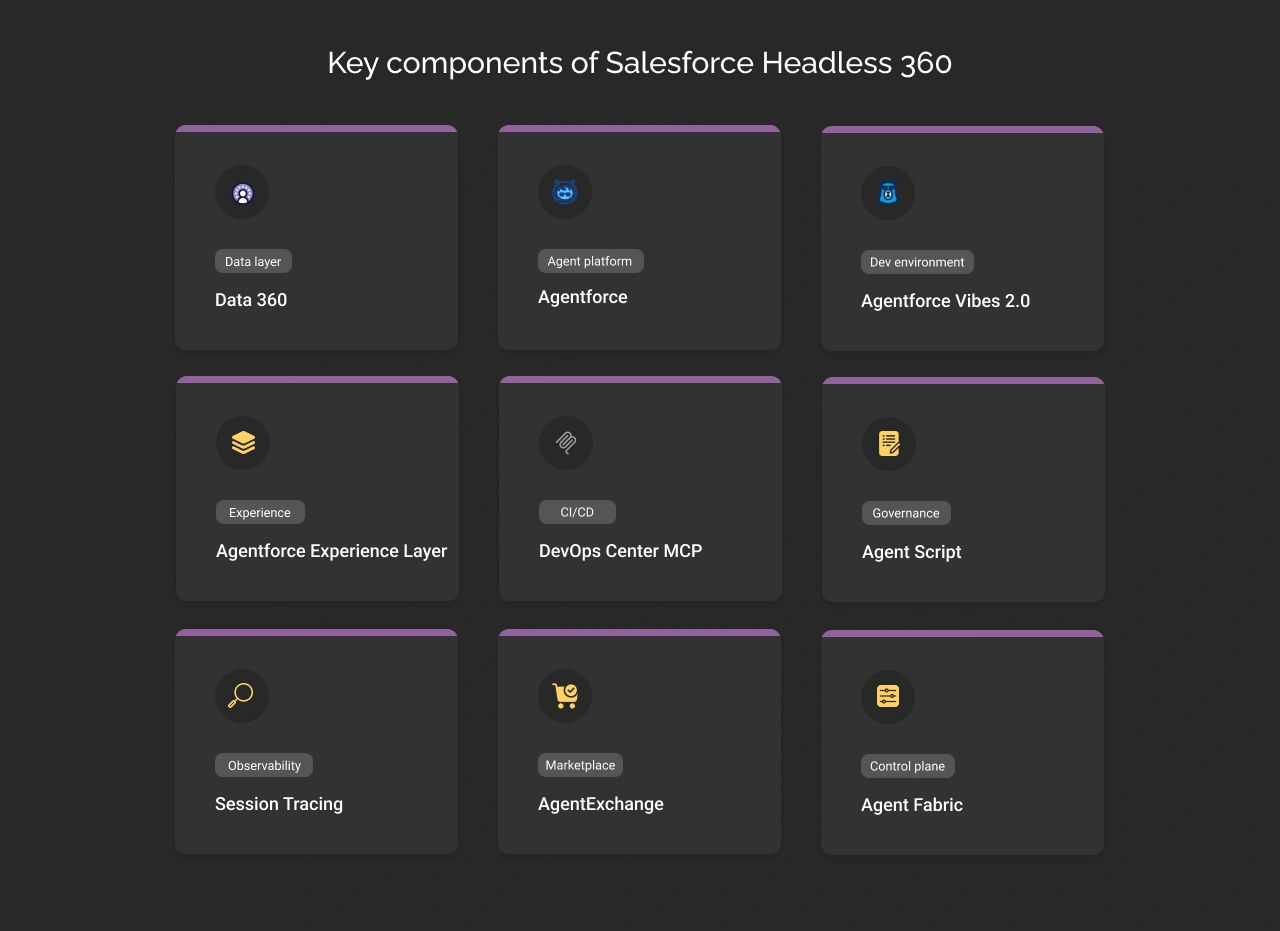Select the AgentExchange shopping cart icon
The height and width of the screenshot is (931, 1280).
tap(565, 696)
